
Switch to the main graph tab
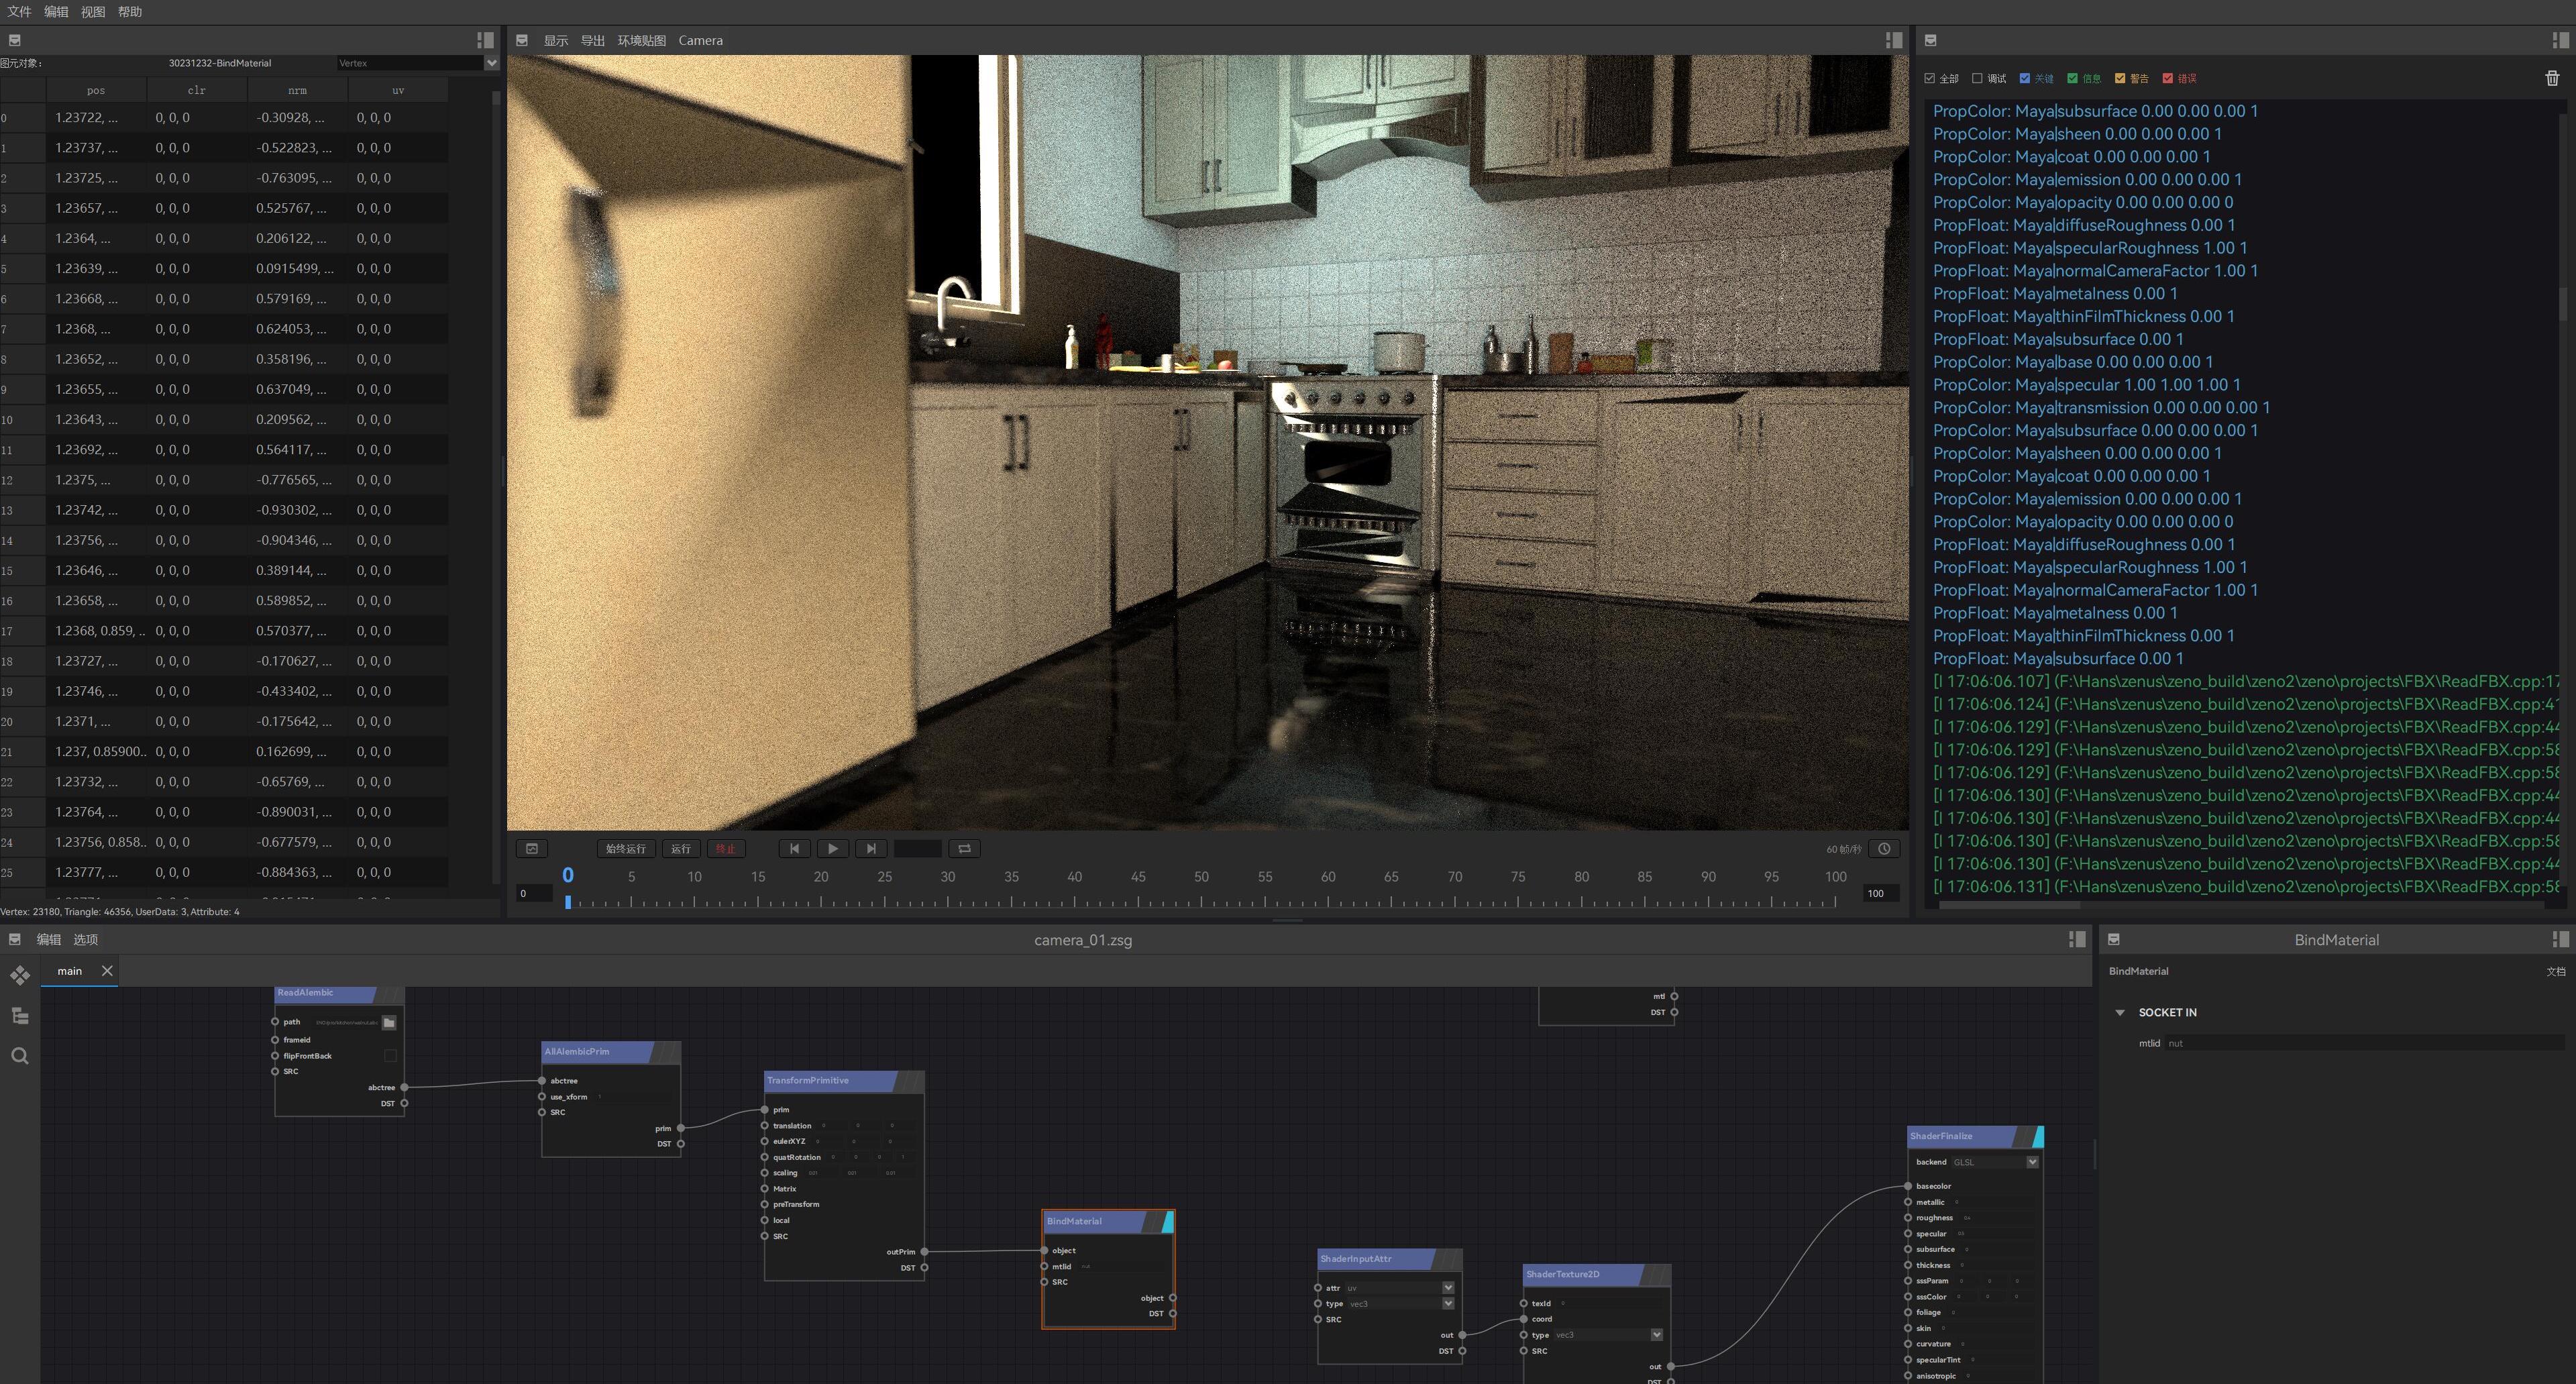(69, 970)
